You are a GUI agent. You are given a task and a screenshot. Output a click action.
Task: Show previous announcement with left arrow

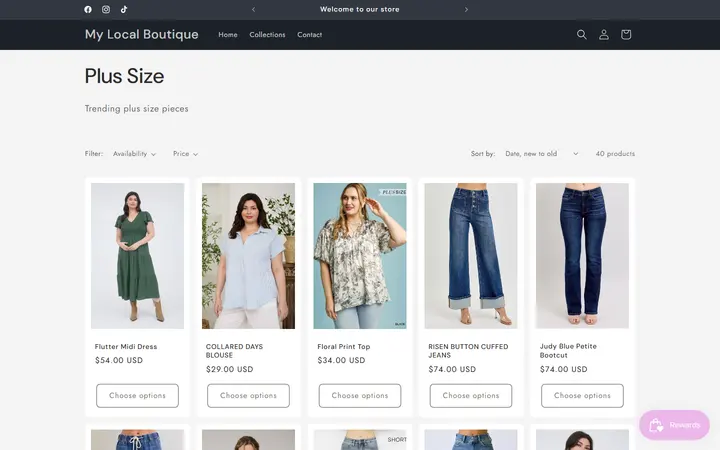253,9
